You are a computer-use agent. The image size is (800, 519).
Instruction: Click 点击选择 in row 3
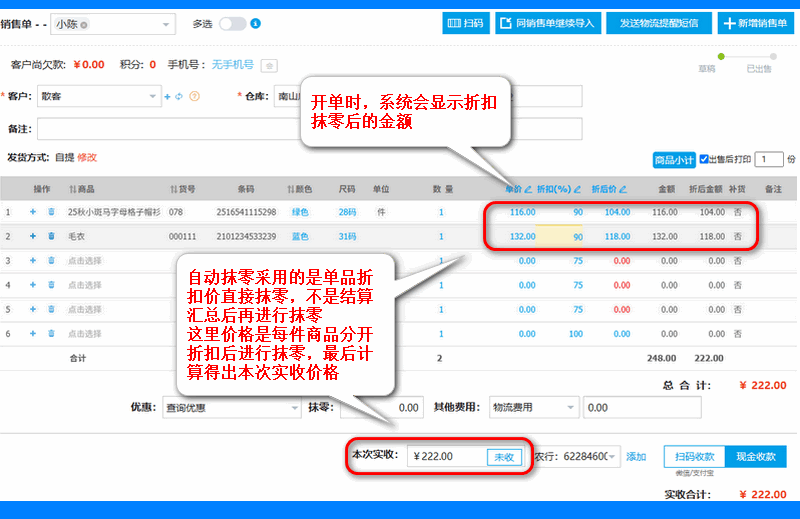pyautogui.click(x=85, y=261)
